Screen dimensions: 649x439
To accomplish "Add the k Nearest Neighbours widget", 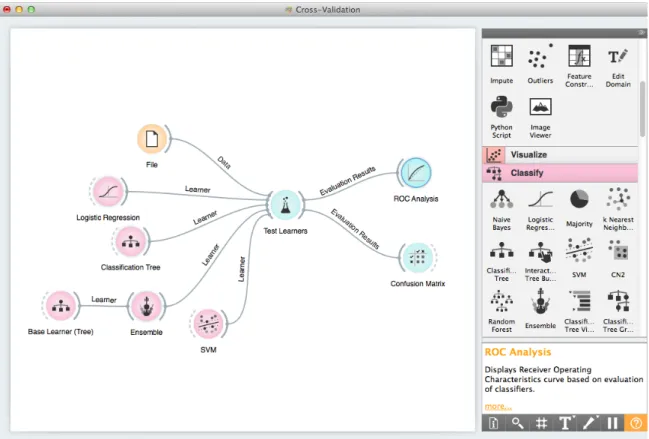I will tap(618, 209).
